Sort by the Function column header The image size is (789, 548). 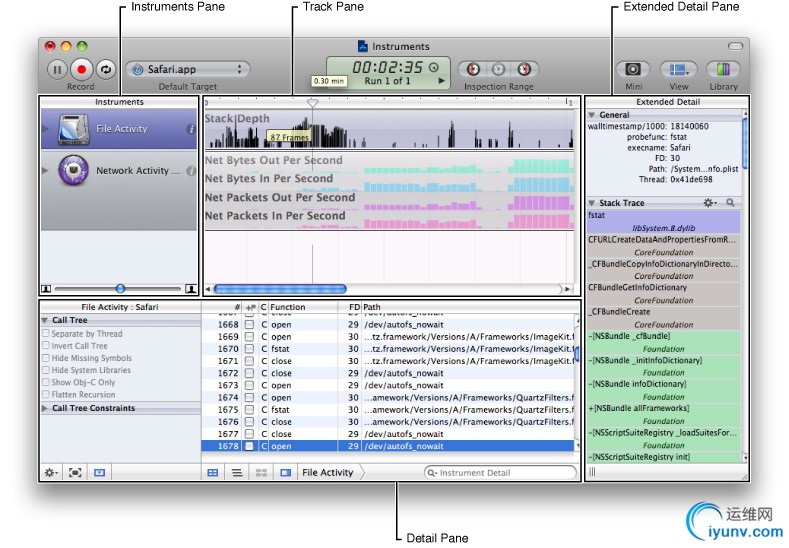[303, 307]
